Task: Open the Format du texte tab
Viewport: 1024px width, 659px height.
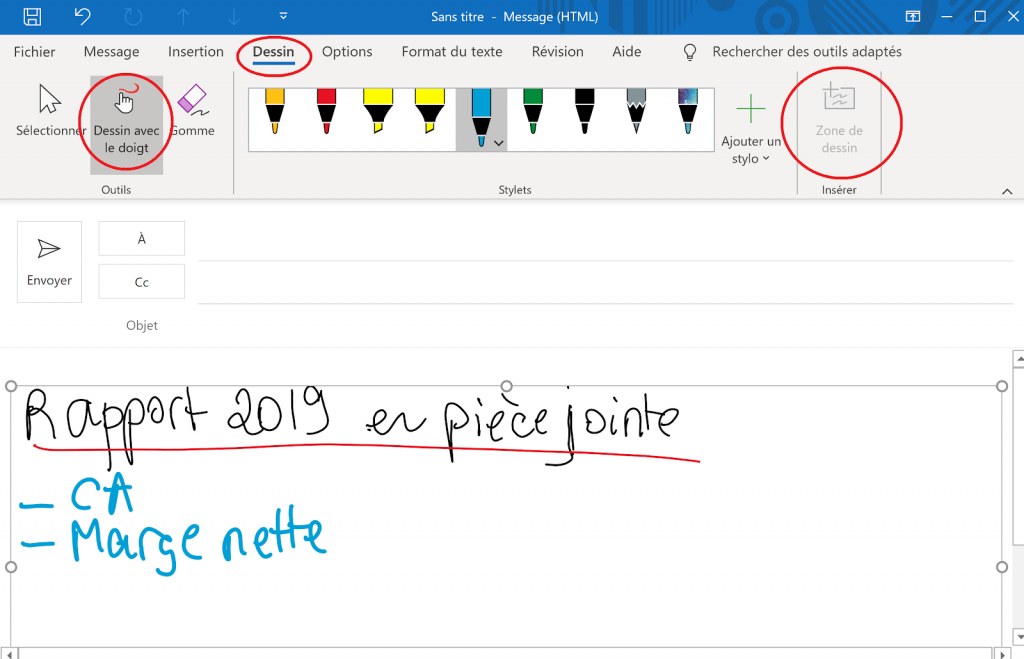Action: click(452, 52)
